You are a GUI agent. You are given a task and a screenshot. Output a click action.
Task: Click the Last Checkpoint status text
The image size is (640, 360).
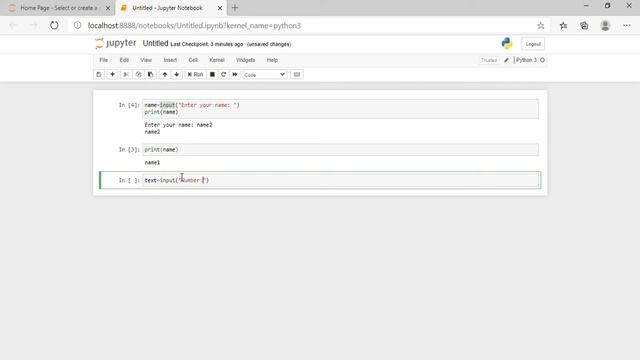(x=207, y=44)
